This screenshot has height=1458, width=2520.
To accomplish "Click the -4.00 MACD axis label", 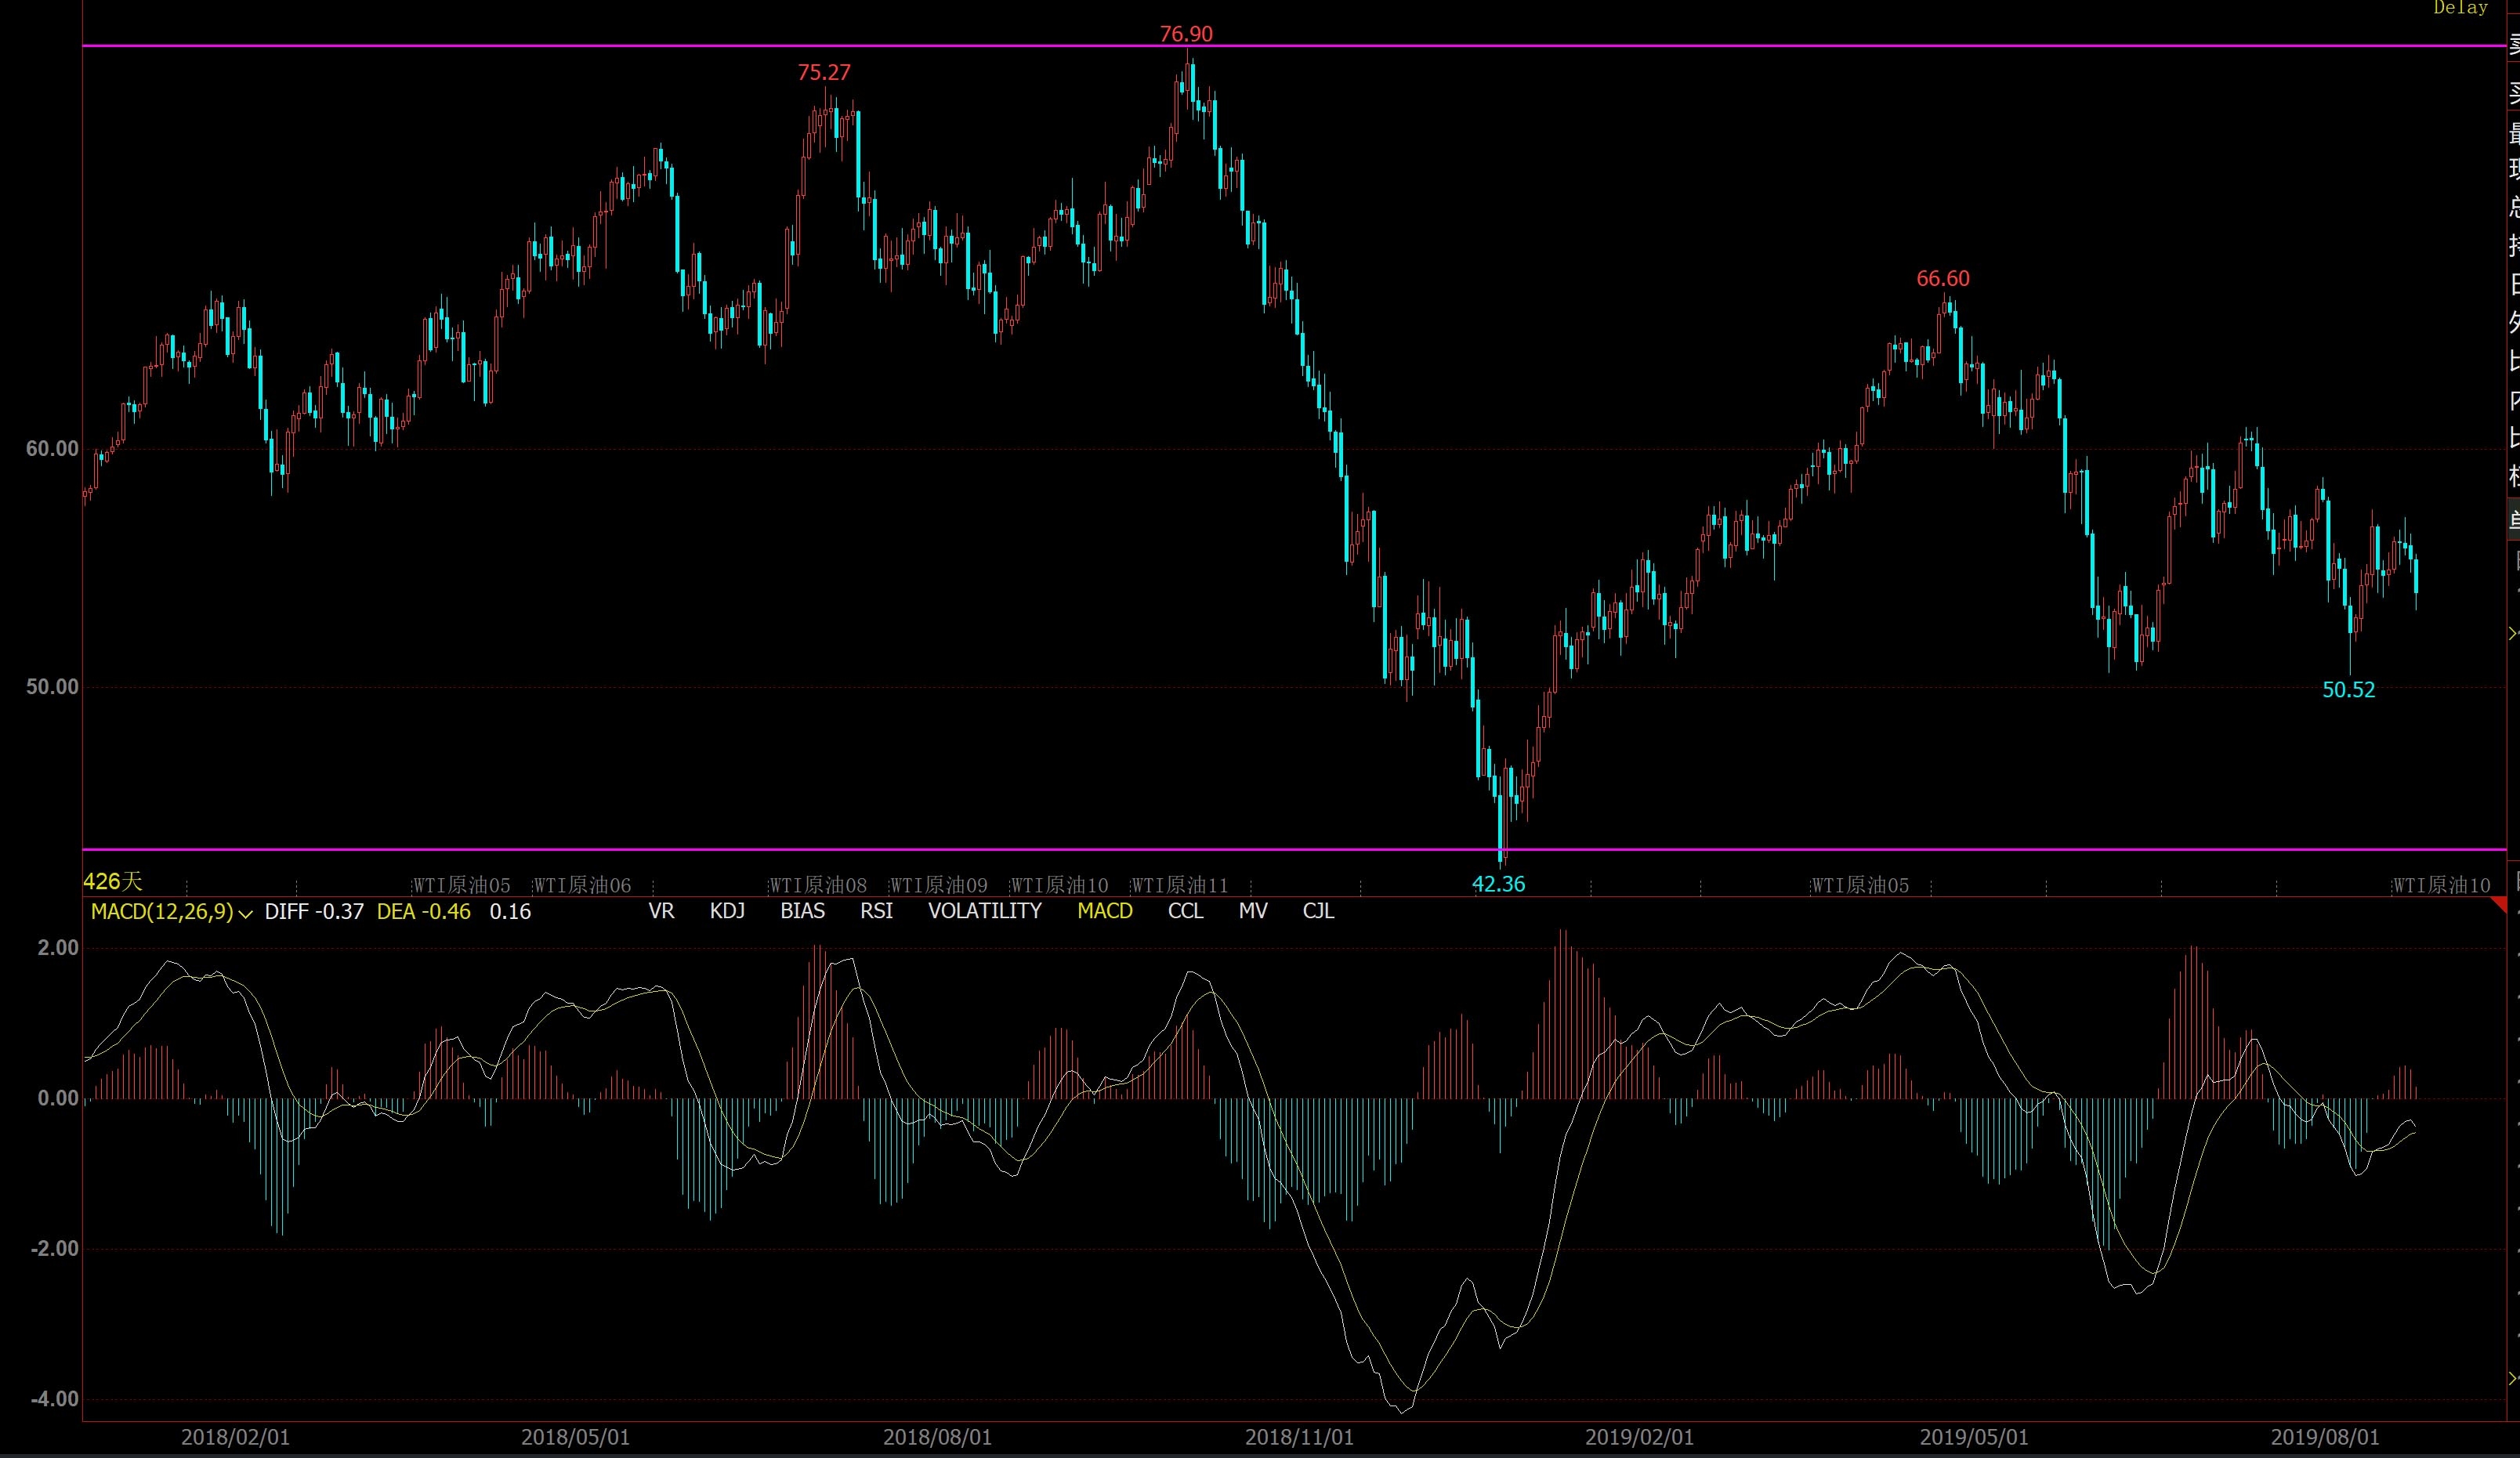I will point(54,1399).
